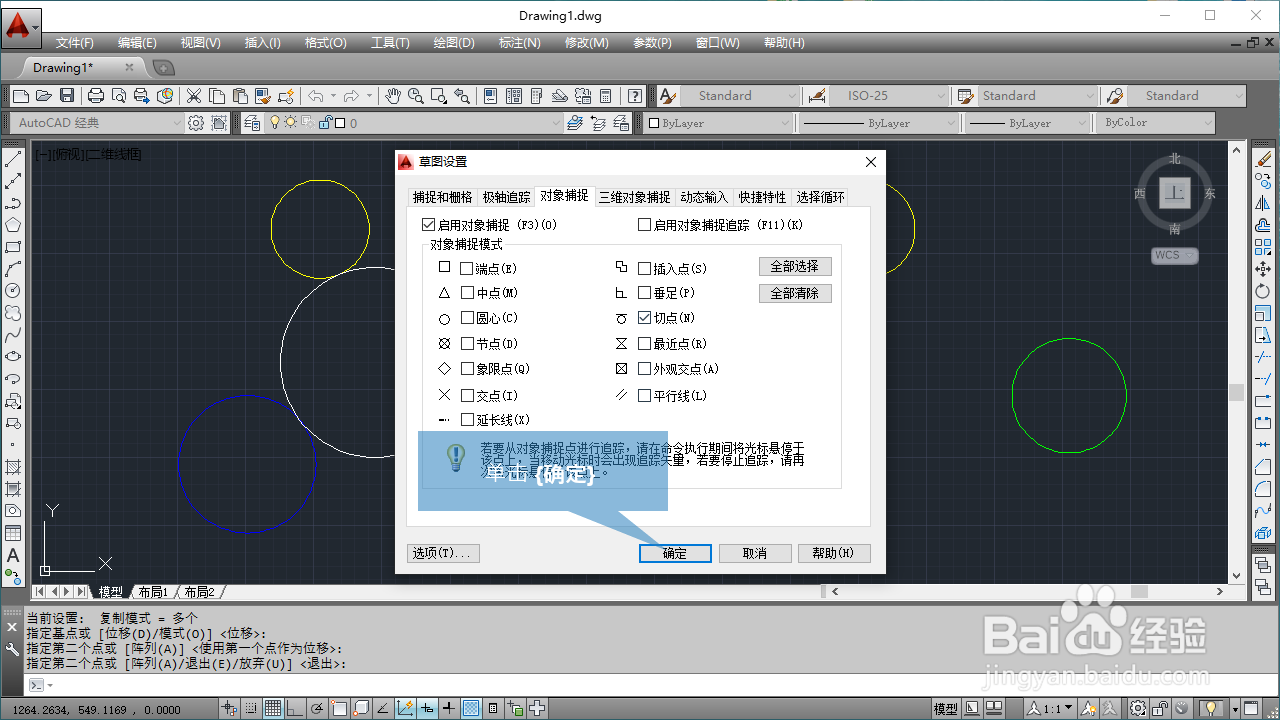Check the 中点(M) midpoint checkbox
The image size is (1280, 720).
(467, 293)
